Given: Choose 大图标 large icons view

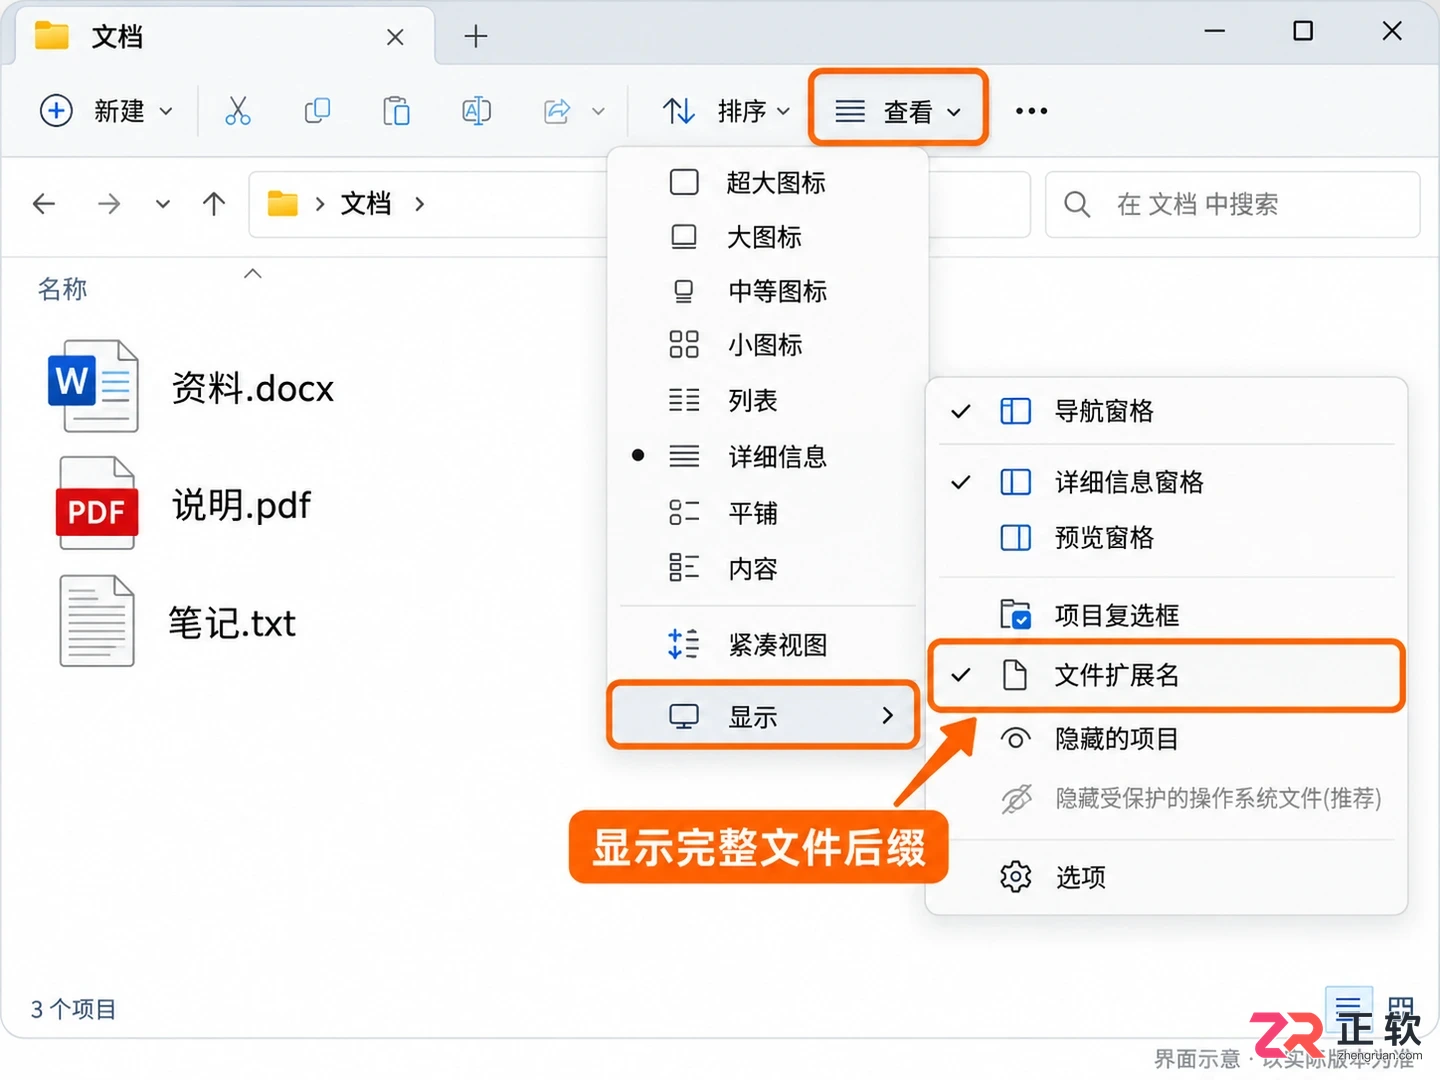Looking at the screenshot, I should (x=766, y=237).
